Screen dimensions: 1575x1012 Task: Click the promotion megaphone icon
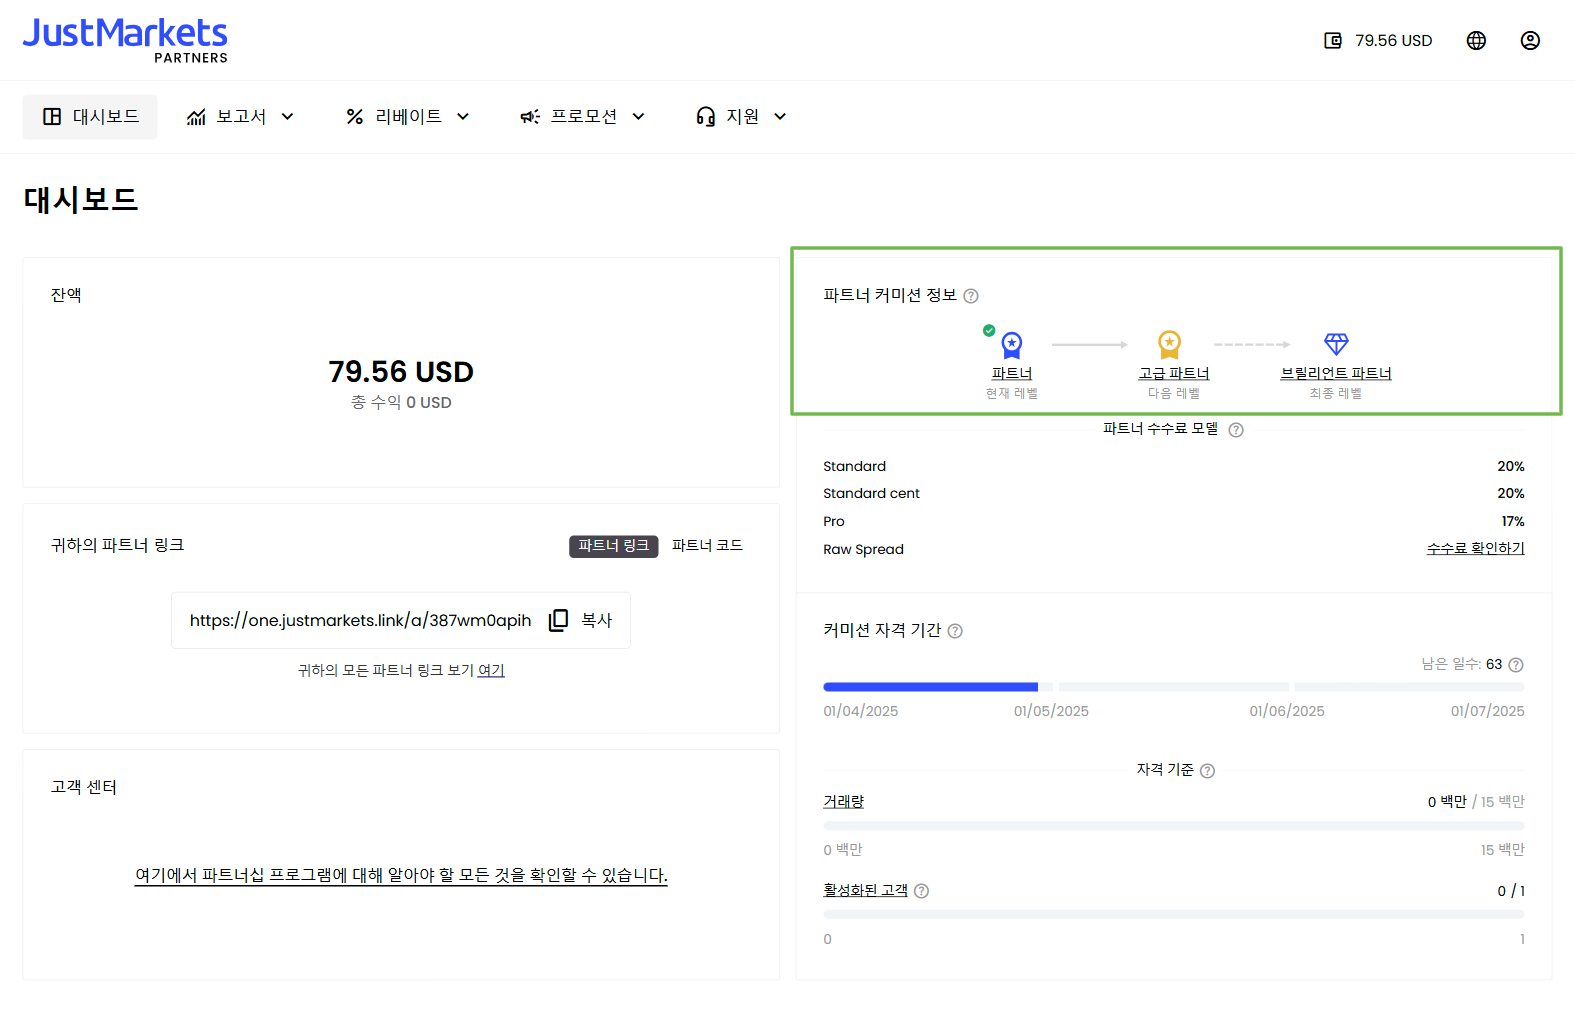tap(530, 117)
